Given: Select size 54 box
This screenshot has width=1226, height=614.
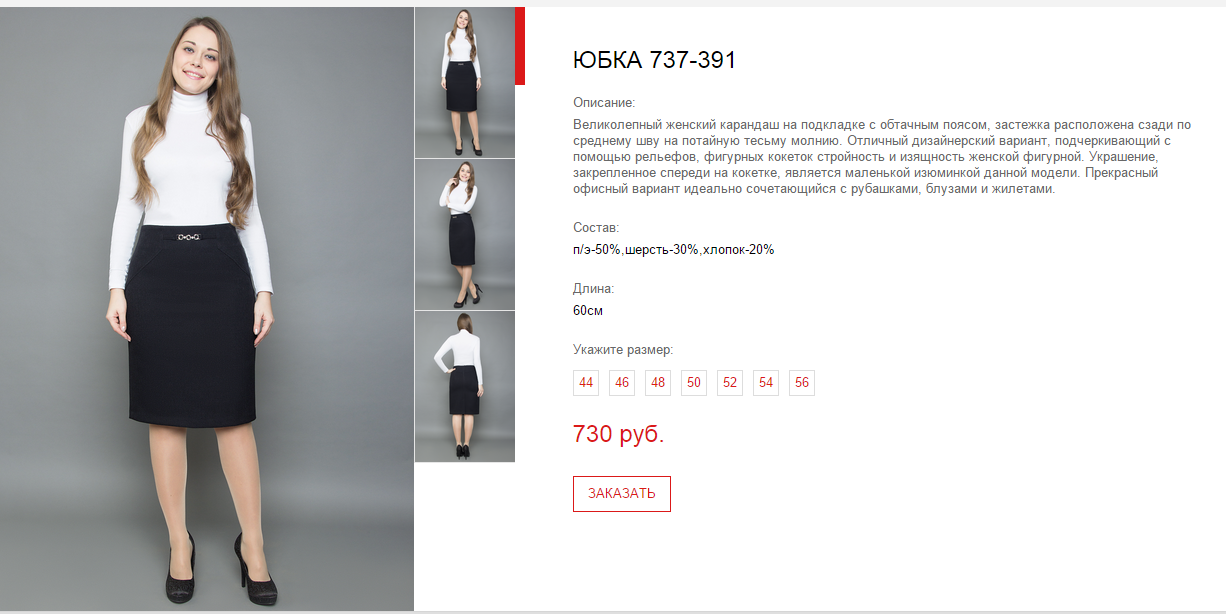Looking at the screenshot, I should 766,383.
